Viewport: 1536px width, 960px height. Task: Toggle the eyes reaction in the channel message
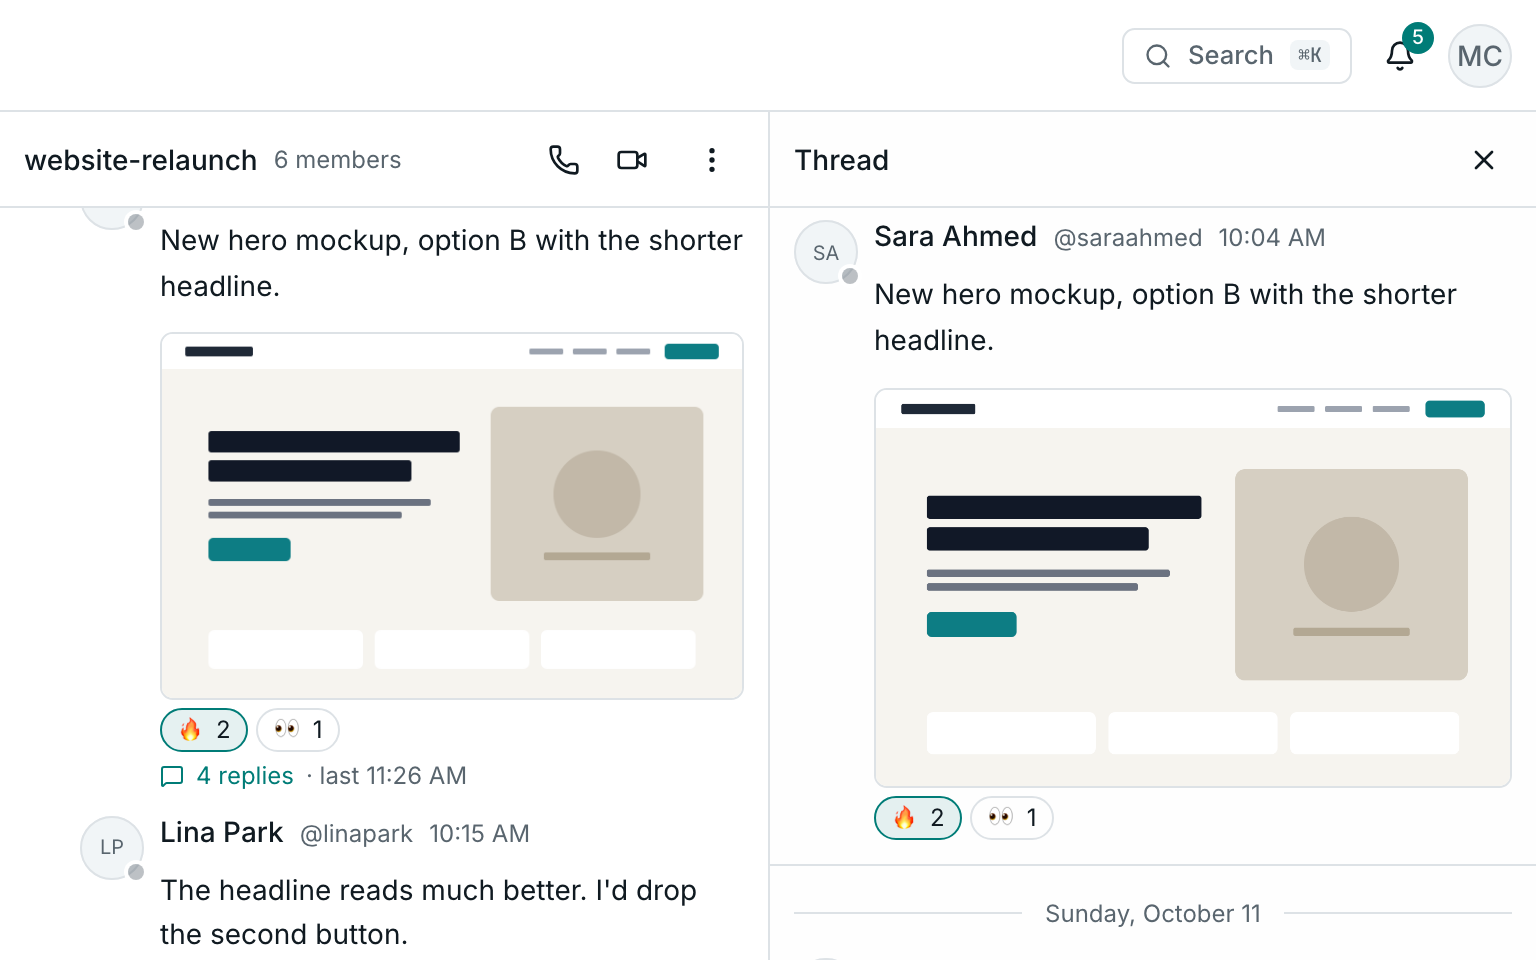pyautogui.click(x=298, y=730)
